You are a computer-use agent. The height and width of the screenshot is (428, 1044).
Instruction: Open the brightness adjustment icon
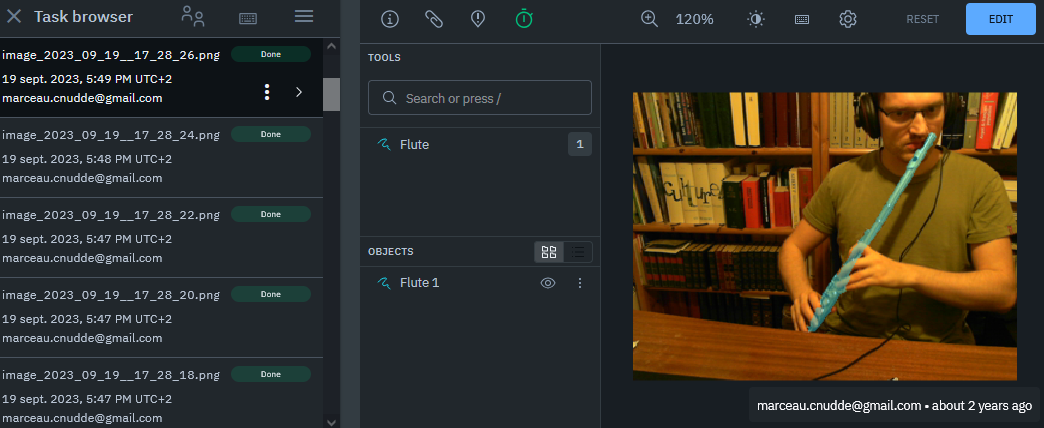click(x=756, y=19)
